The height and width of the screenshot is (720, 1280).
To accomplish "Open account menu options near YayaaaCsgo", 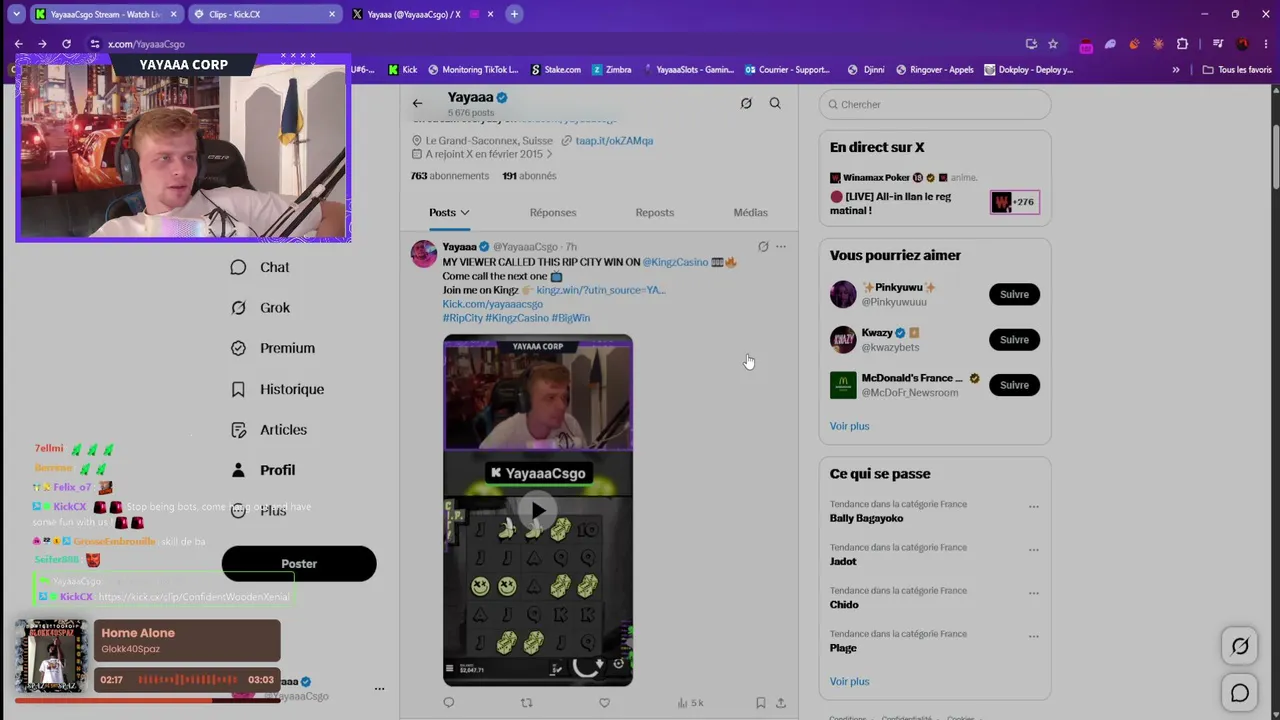I will pos(379,689).
